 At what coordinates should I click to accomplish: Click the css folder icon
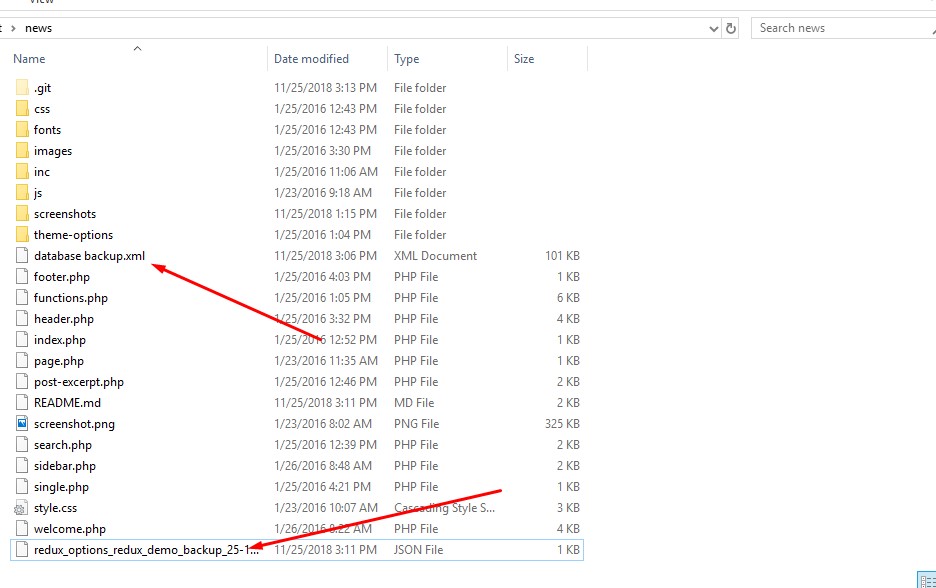pos(22,109)
